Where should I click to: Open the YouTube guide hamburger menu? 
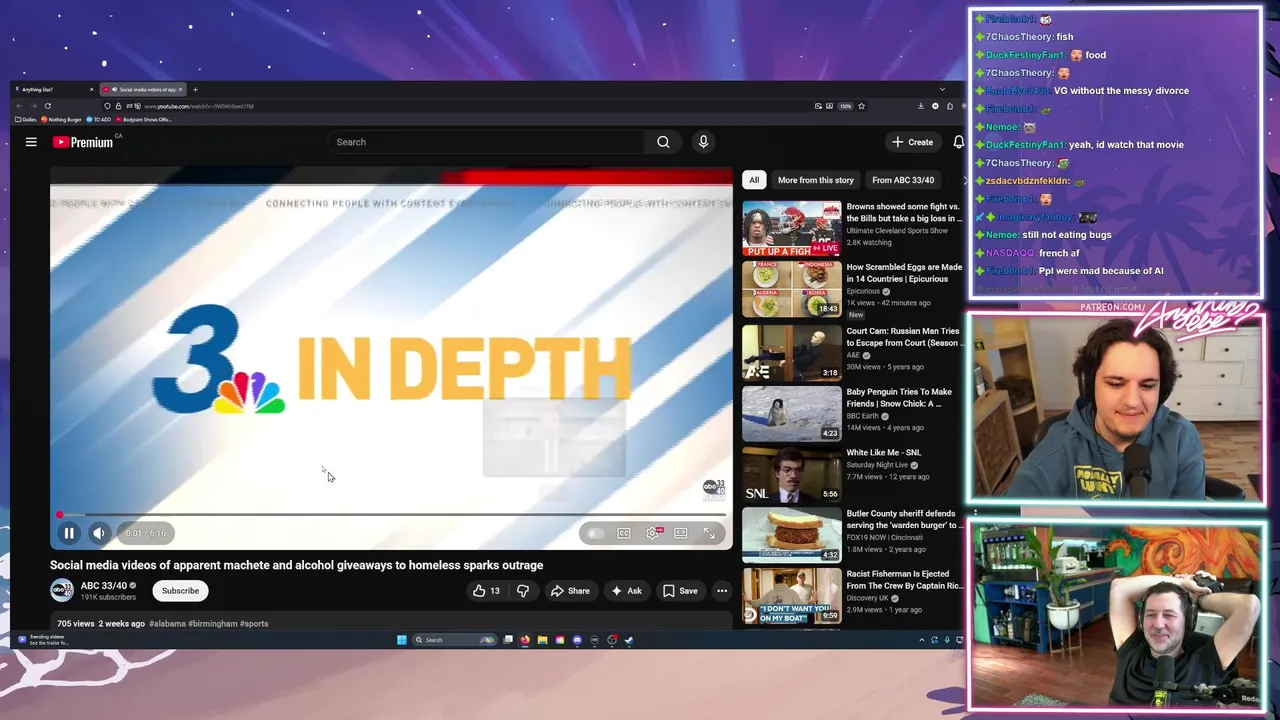(x=31, y=142)
